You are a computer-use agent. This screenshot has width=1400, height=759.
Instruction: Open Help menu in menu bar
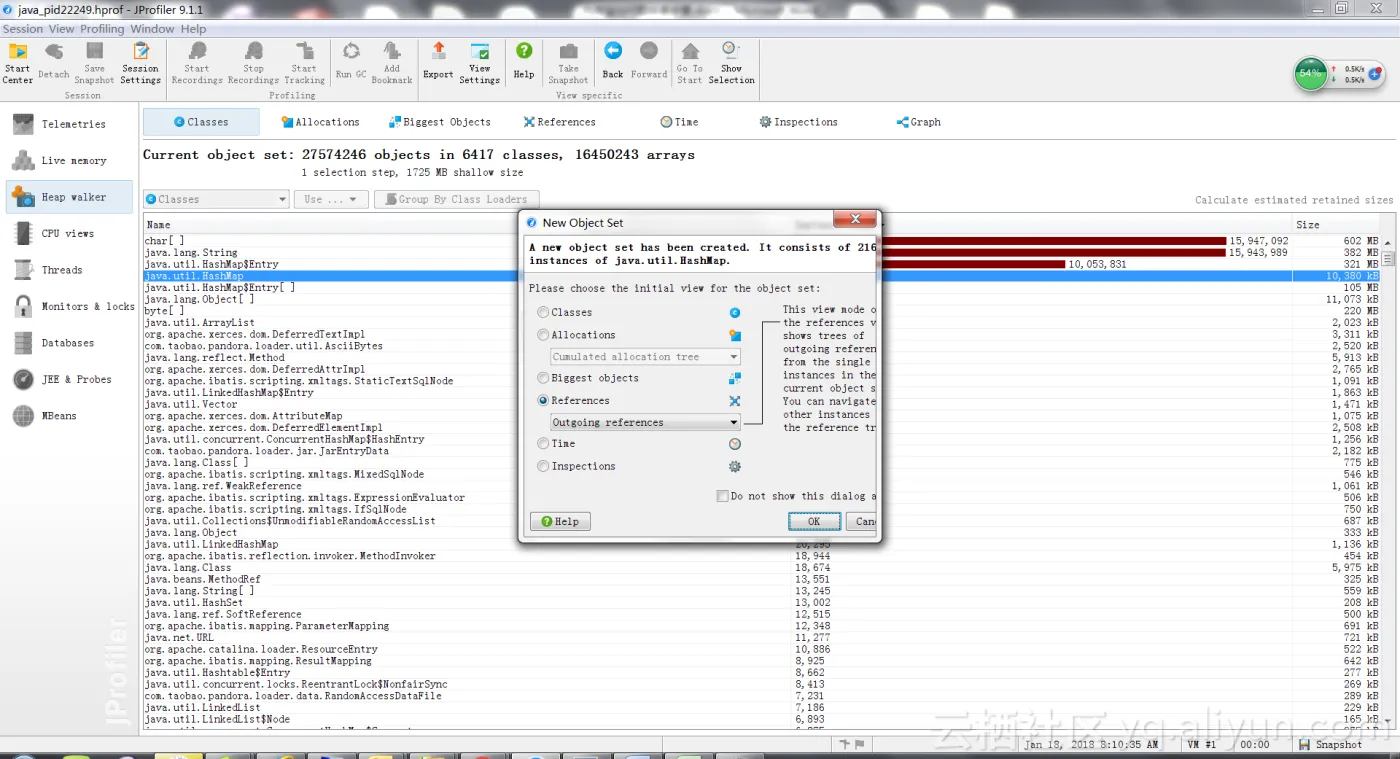[193, 29]
